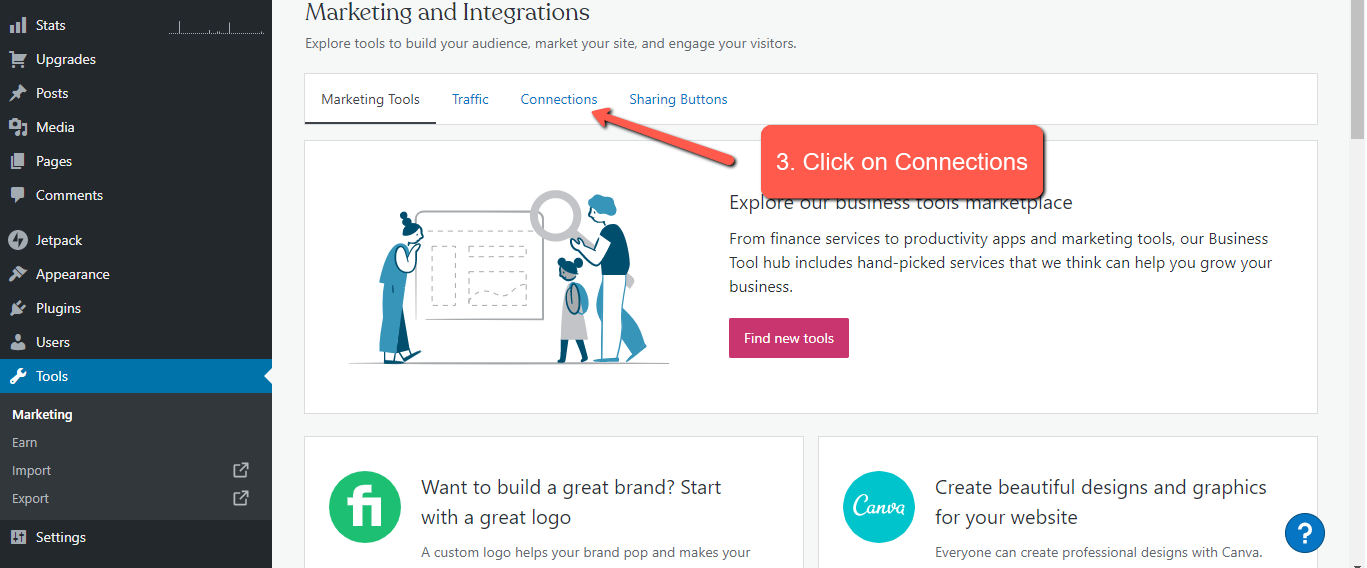The image size is (1367, 568).
Task: Click the Comments bubble icon
Action: pyautogui.click(x=18, y=195)
